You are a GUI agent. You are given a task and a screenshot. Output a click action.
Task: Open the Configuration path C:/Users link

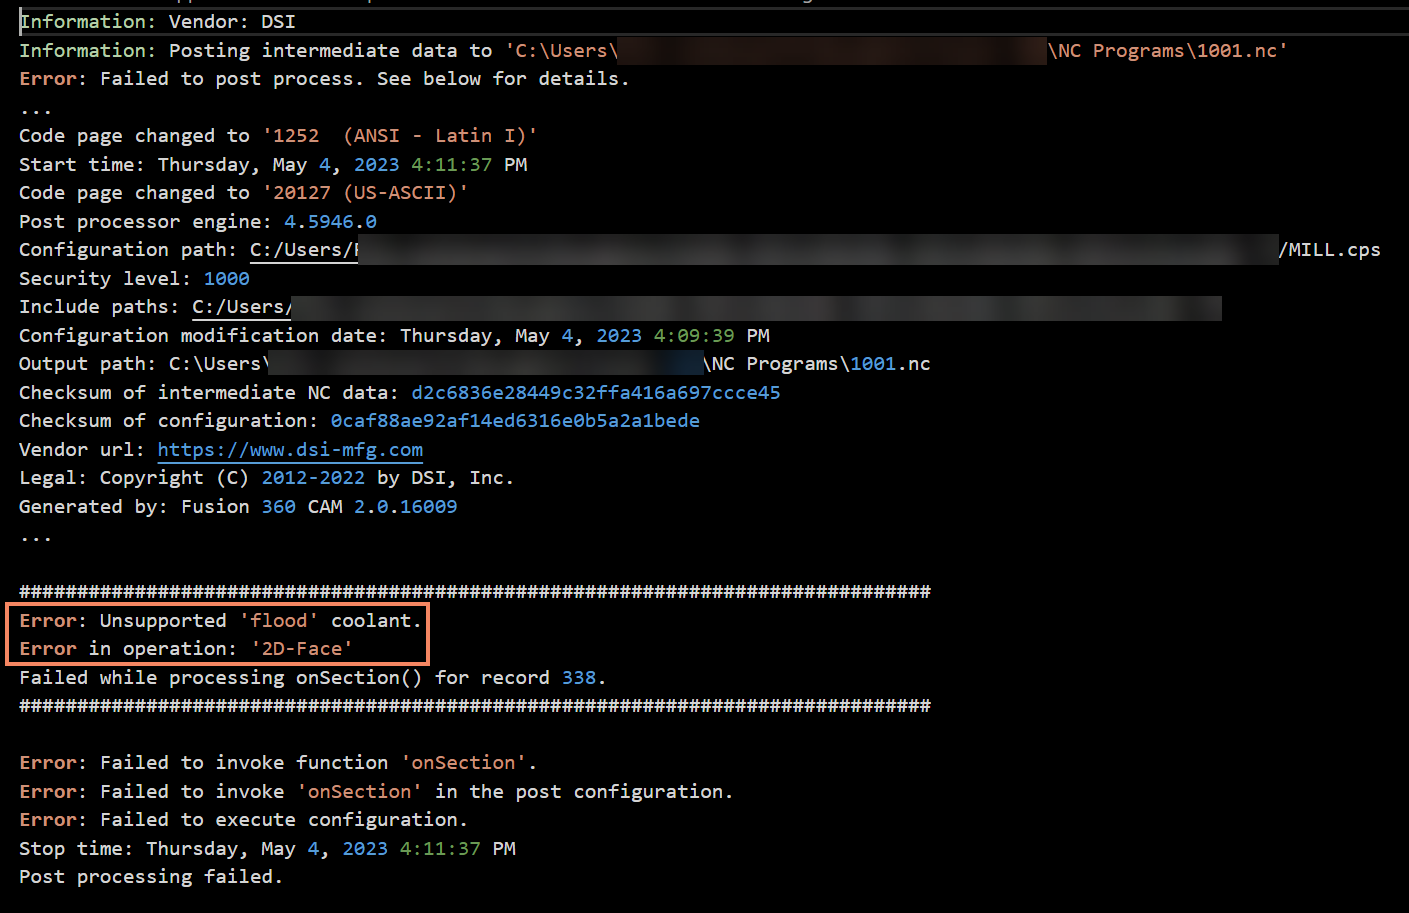(302, 249)
